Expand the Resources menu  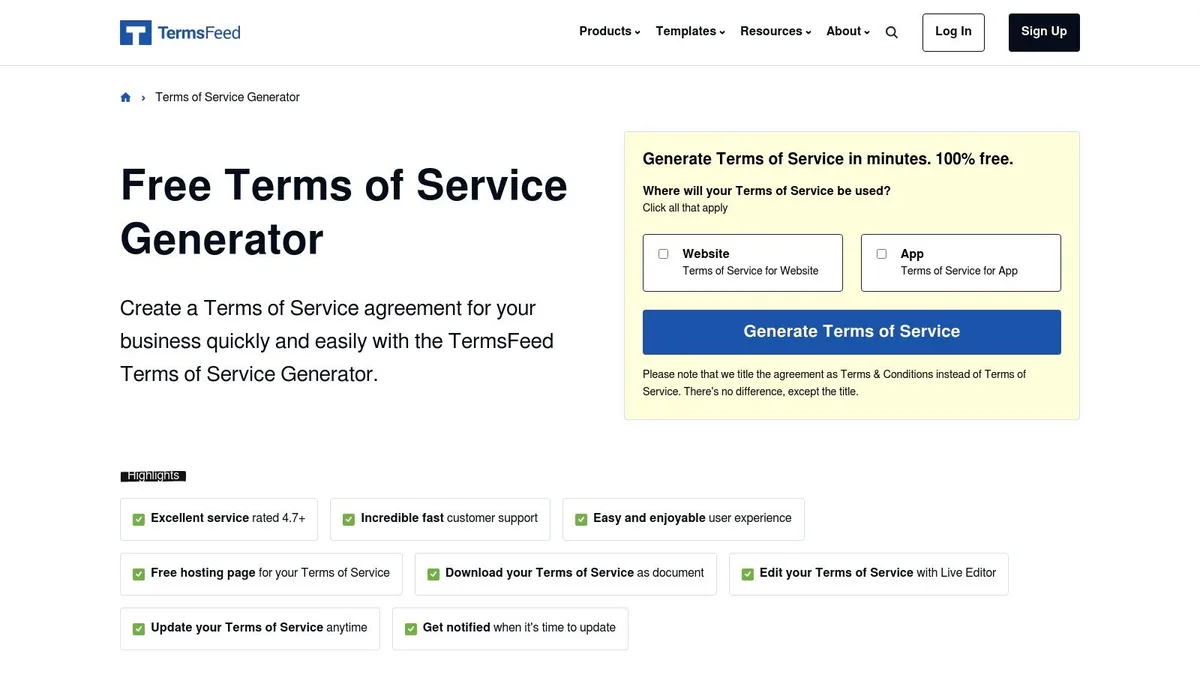point(776,31)
